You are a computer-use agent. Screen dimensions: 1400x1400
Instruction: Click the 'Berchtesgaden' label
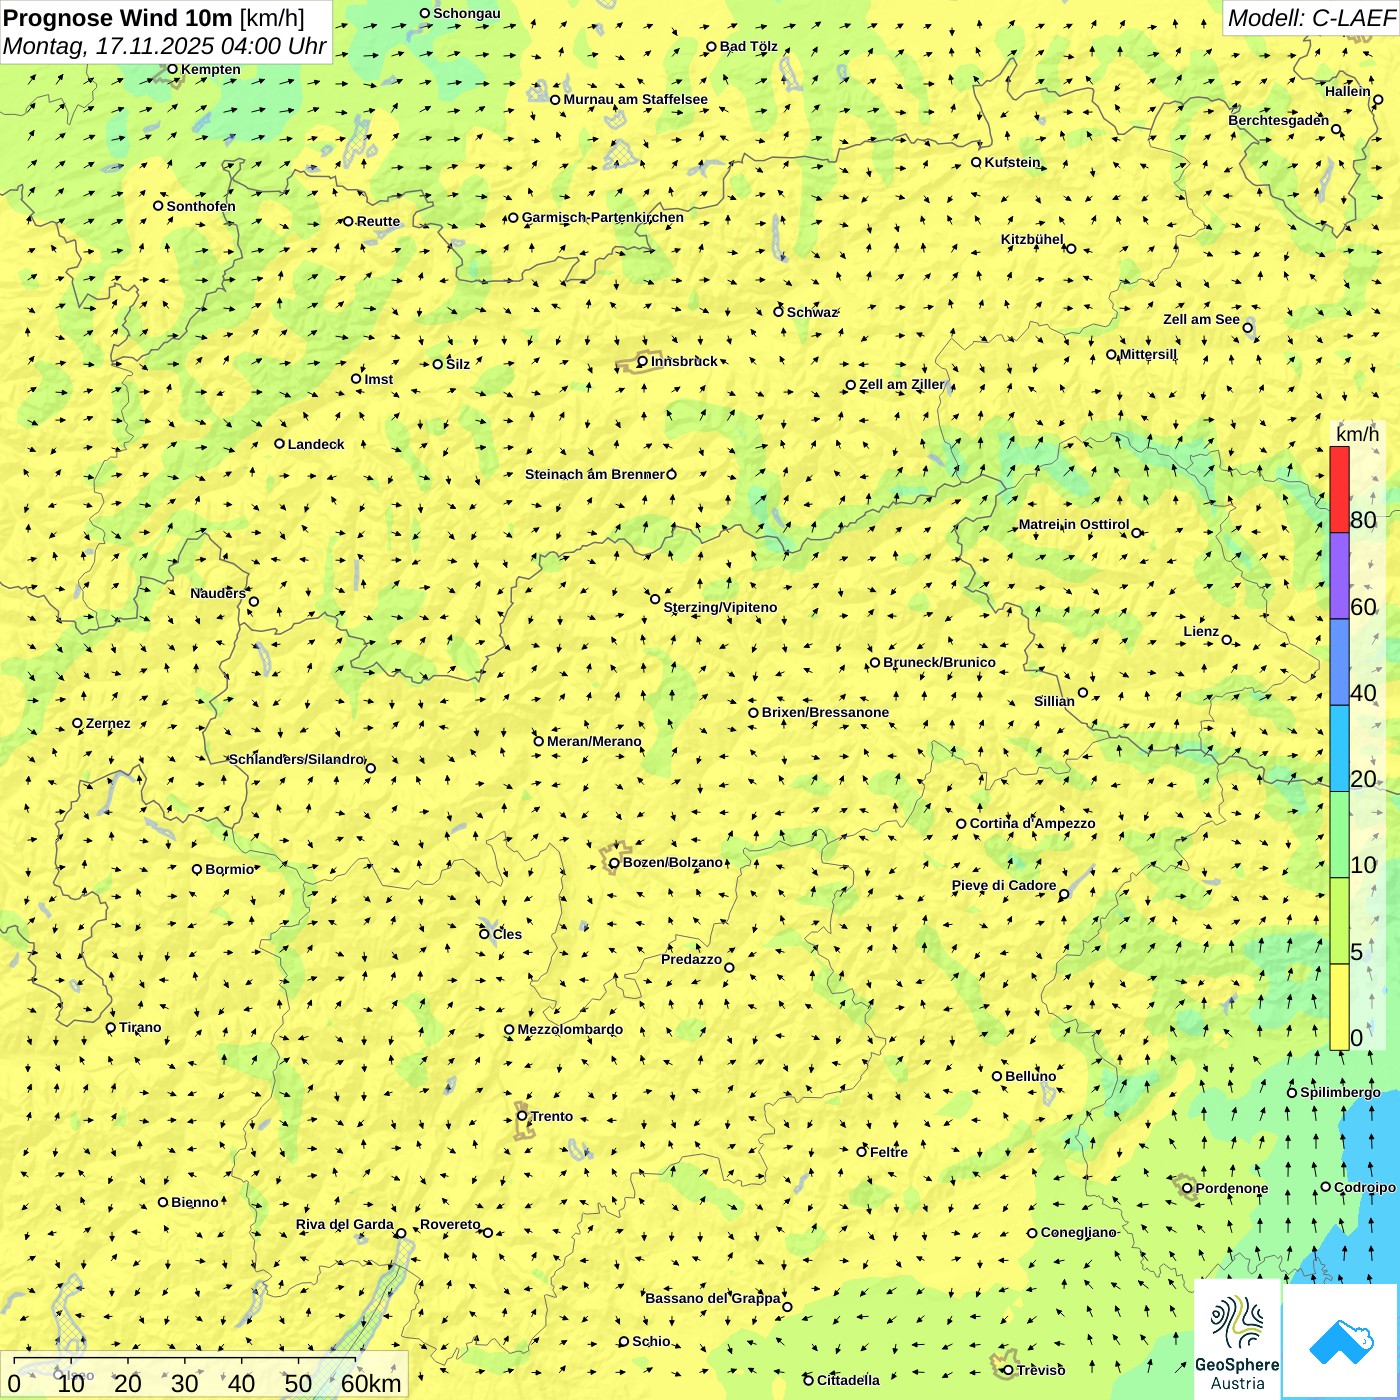click(1278, 120)
